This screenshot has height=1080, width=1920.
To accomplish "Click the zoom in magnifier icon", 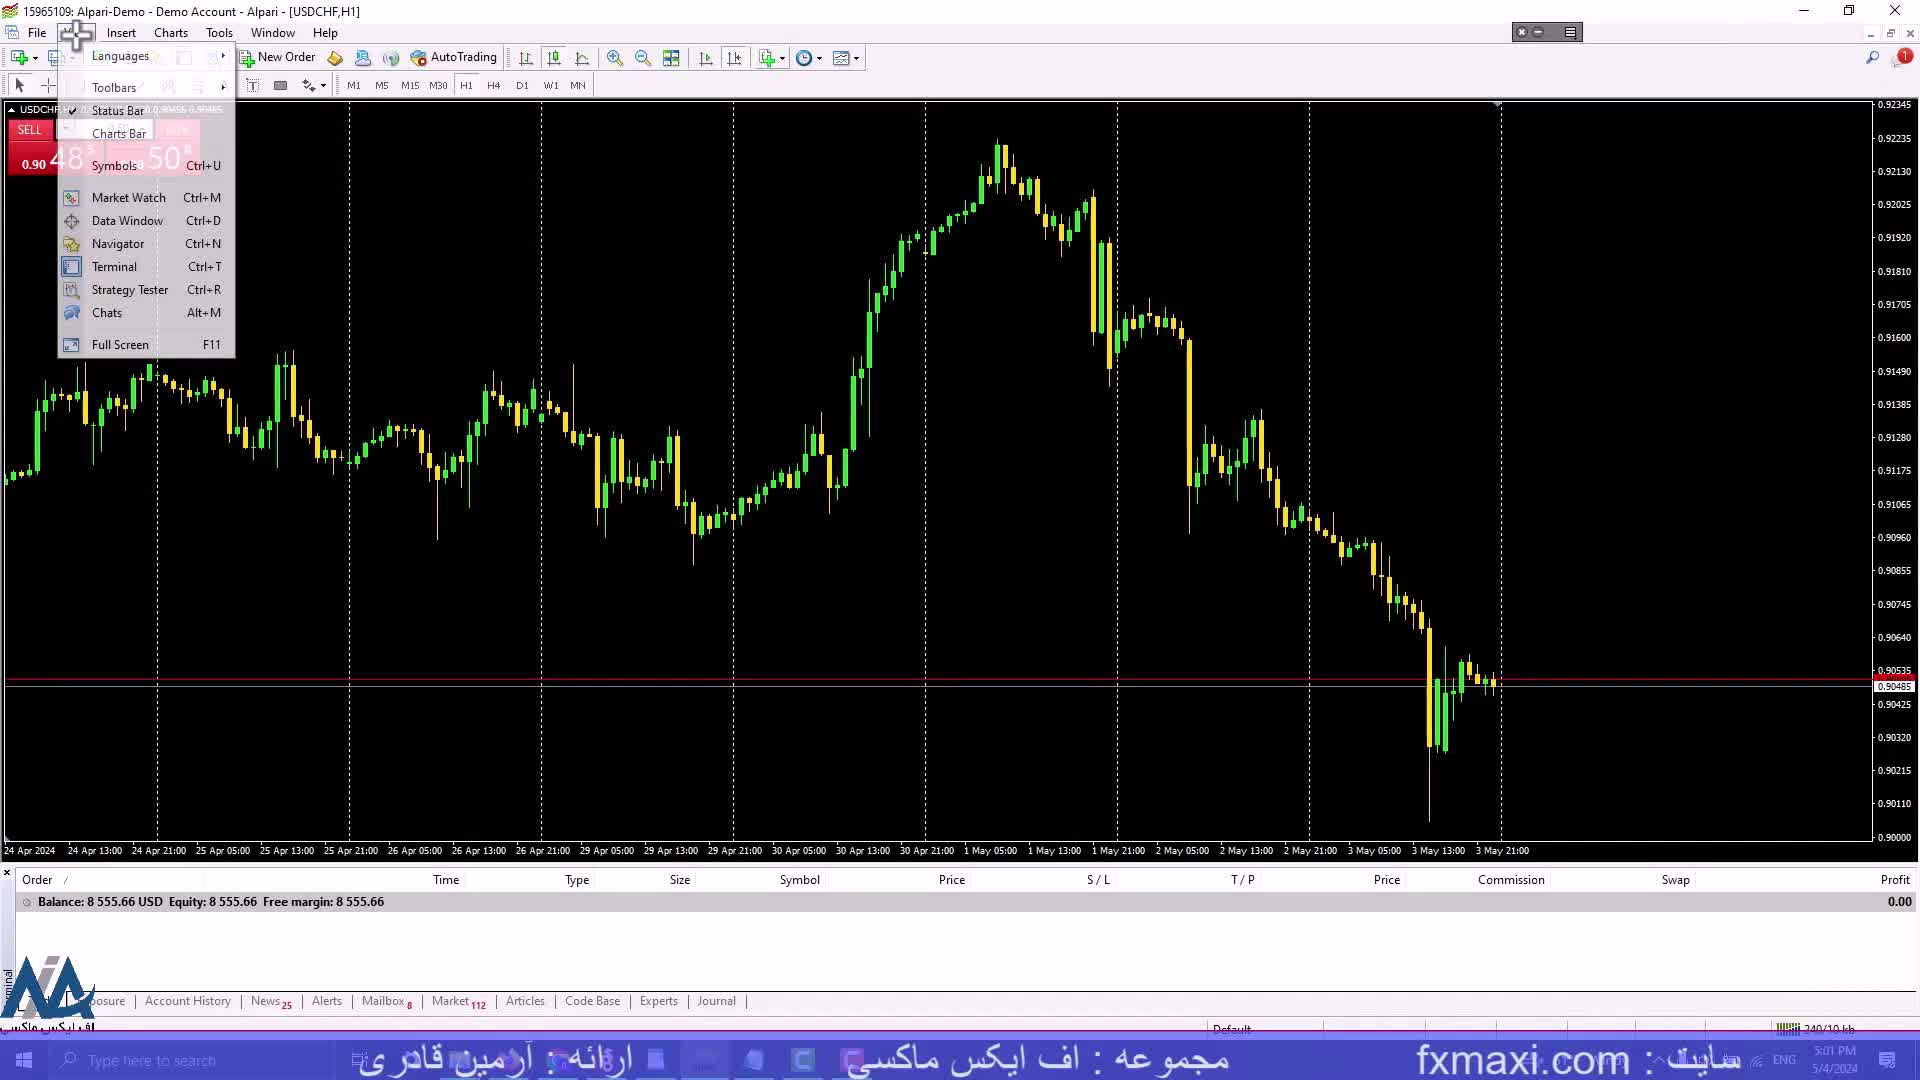I will (615, 58).
